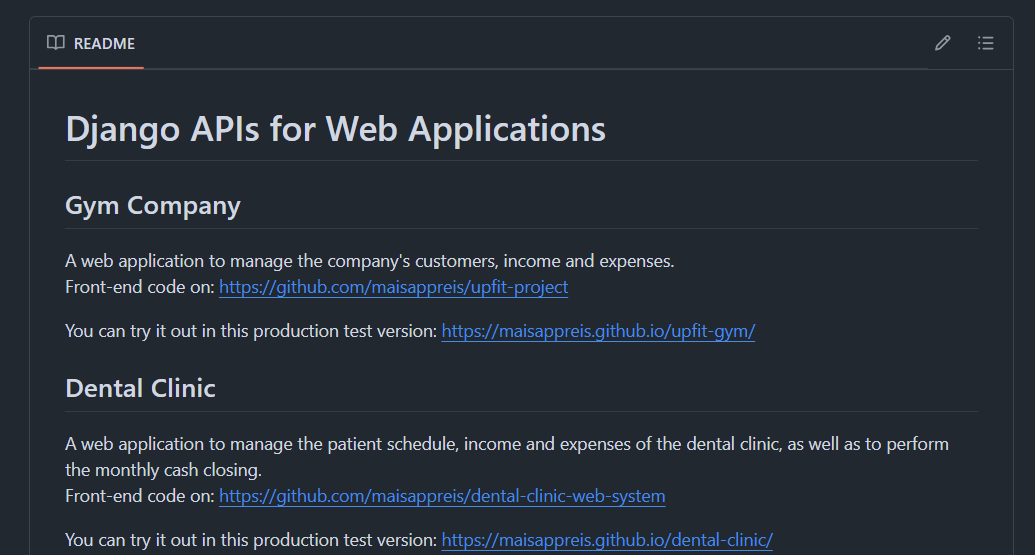Click the pencil icon to edit README
Screen dimensions: 1035x555
tap(942, 43)
